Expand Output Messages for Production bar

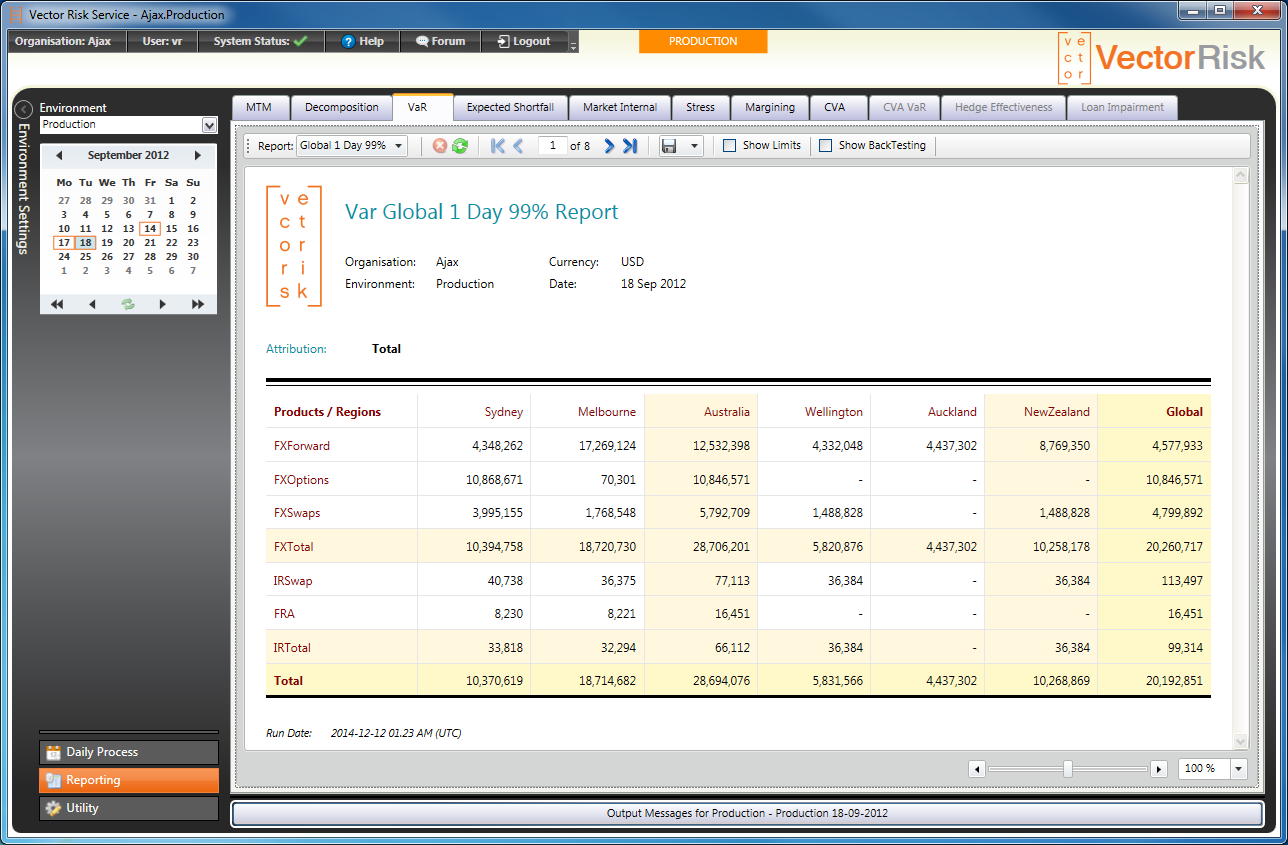click(x=747, y=814)
